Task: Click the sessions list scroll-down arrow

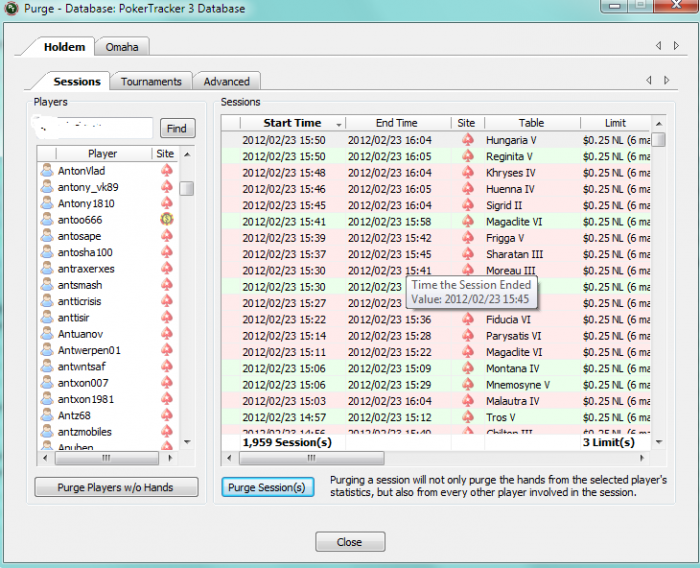Action: [659, 442]
